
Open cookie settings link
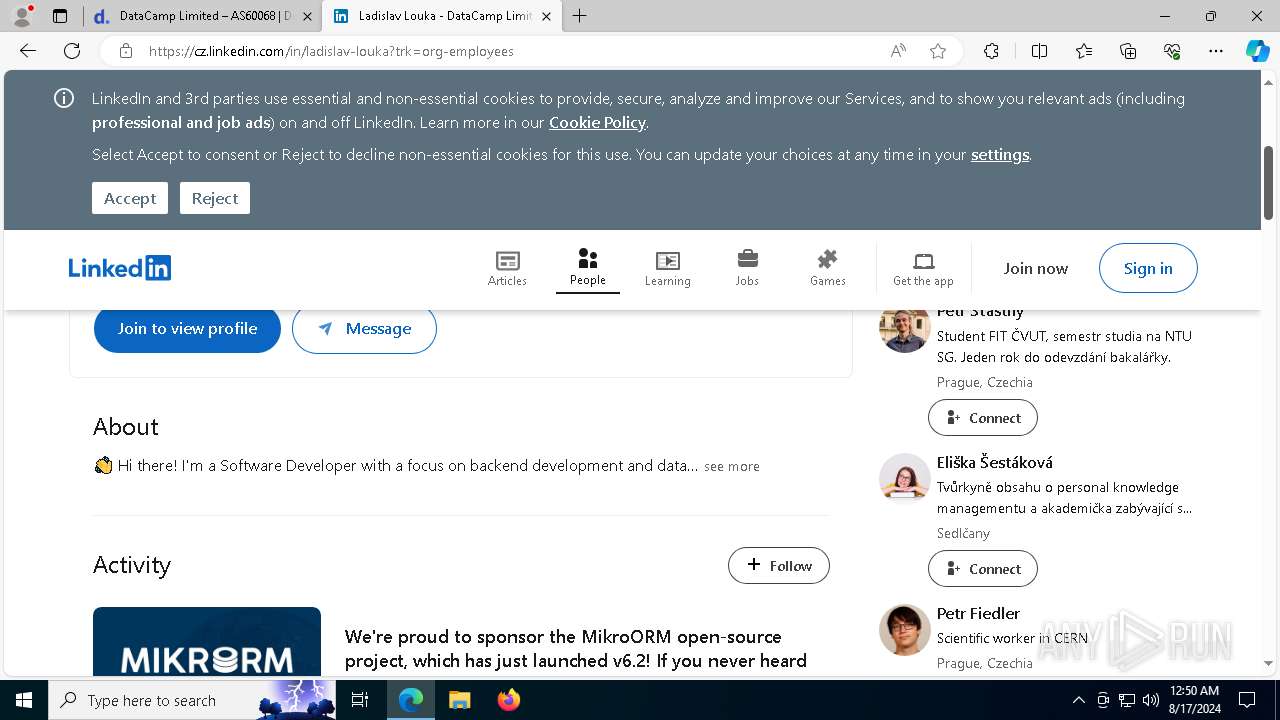tap(1000, 154)
